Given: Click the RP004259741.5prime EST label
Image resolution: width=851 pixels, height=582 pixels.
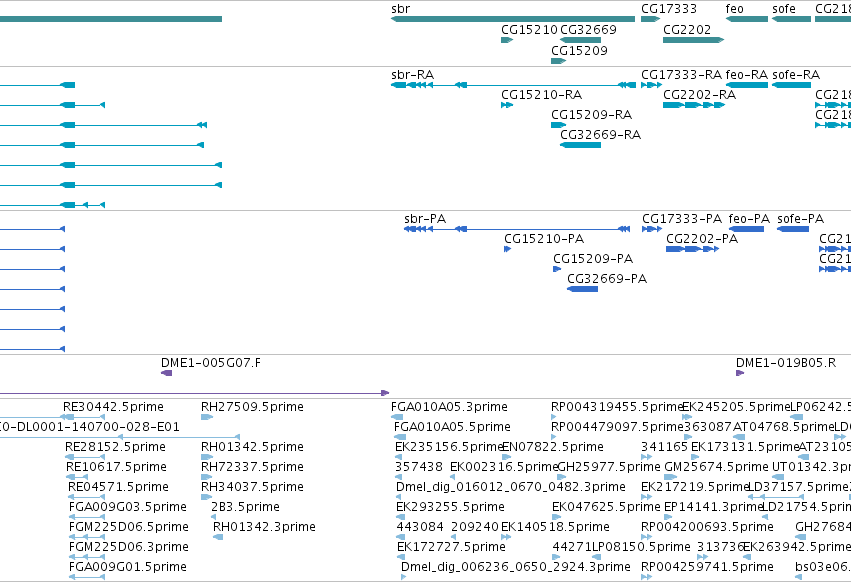Looking at the screenshot, I should 707,568.
